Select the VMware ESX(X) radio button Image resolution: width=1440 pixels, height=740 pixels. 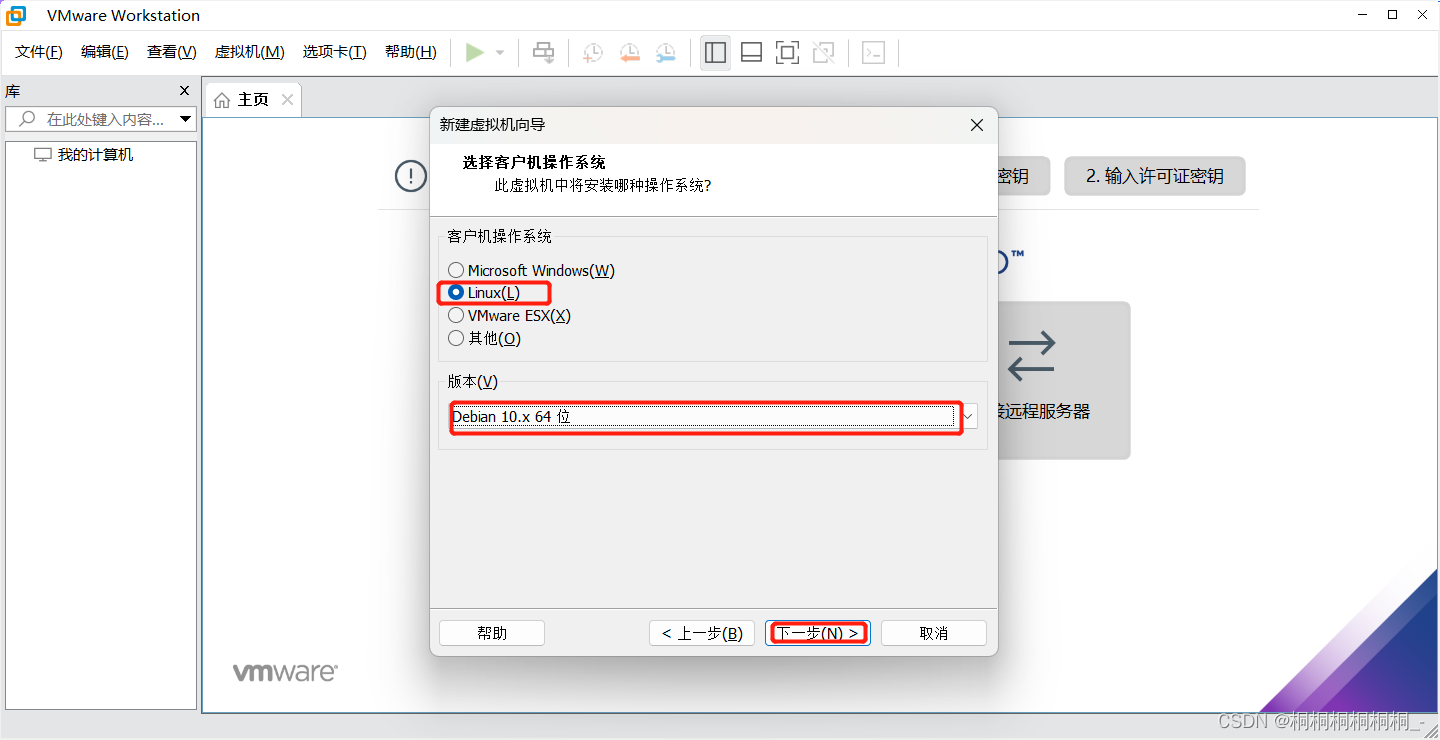[x=456, y=316]
